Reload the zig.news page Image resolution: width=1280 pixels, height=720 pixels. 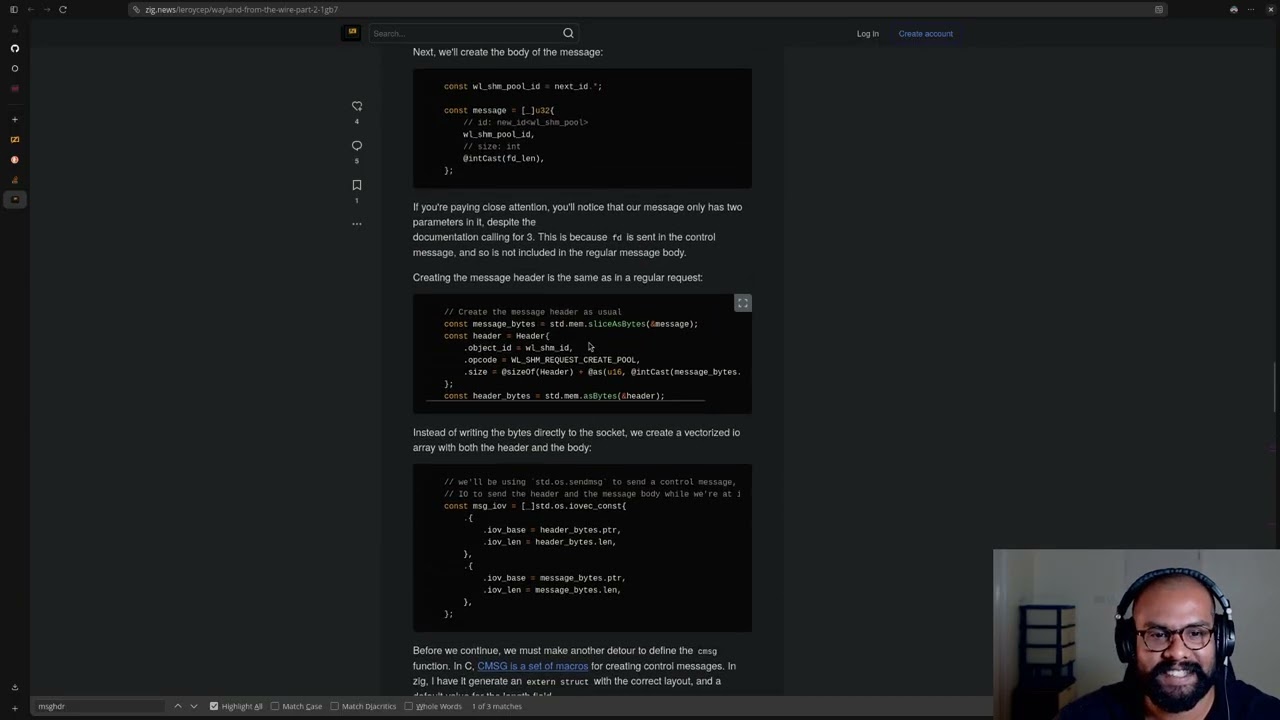[x=62, y=9]
